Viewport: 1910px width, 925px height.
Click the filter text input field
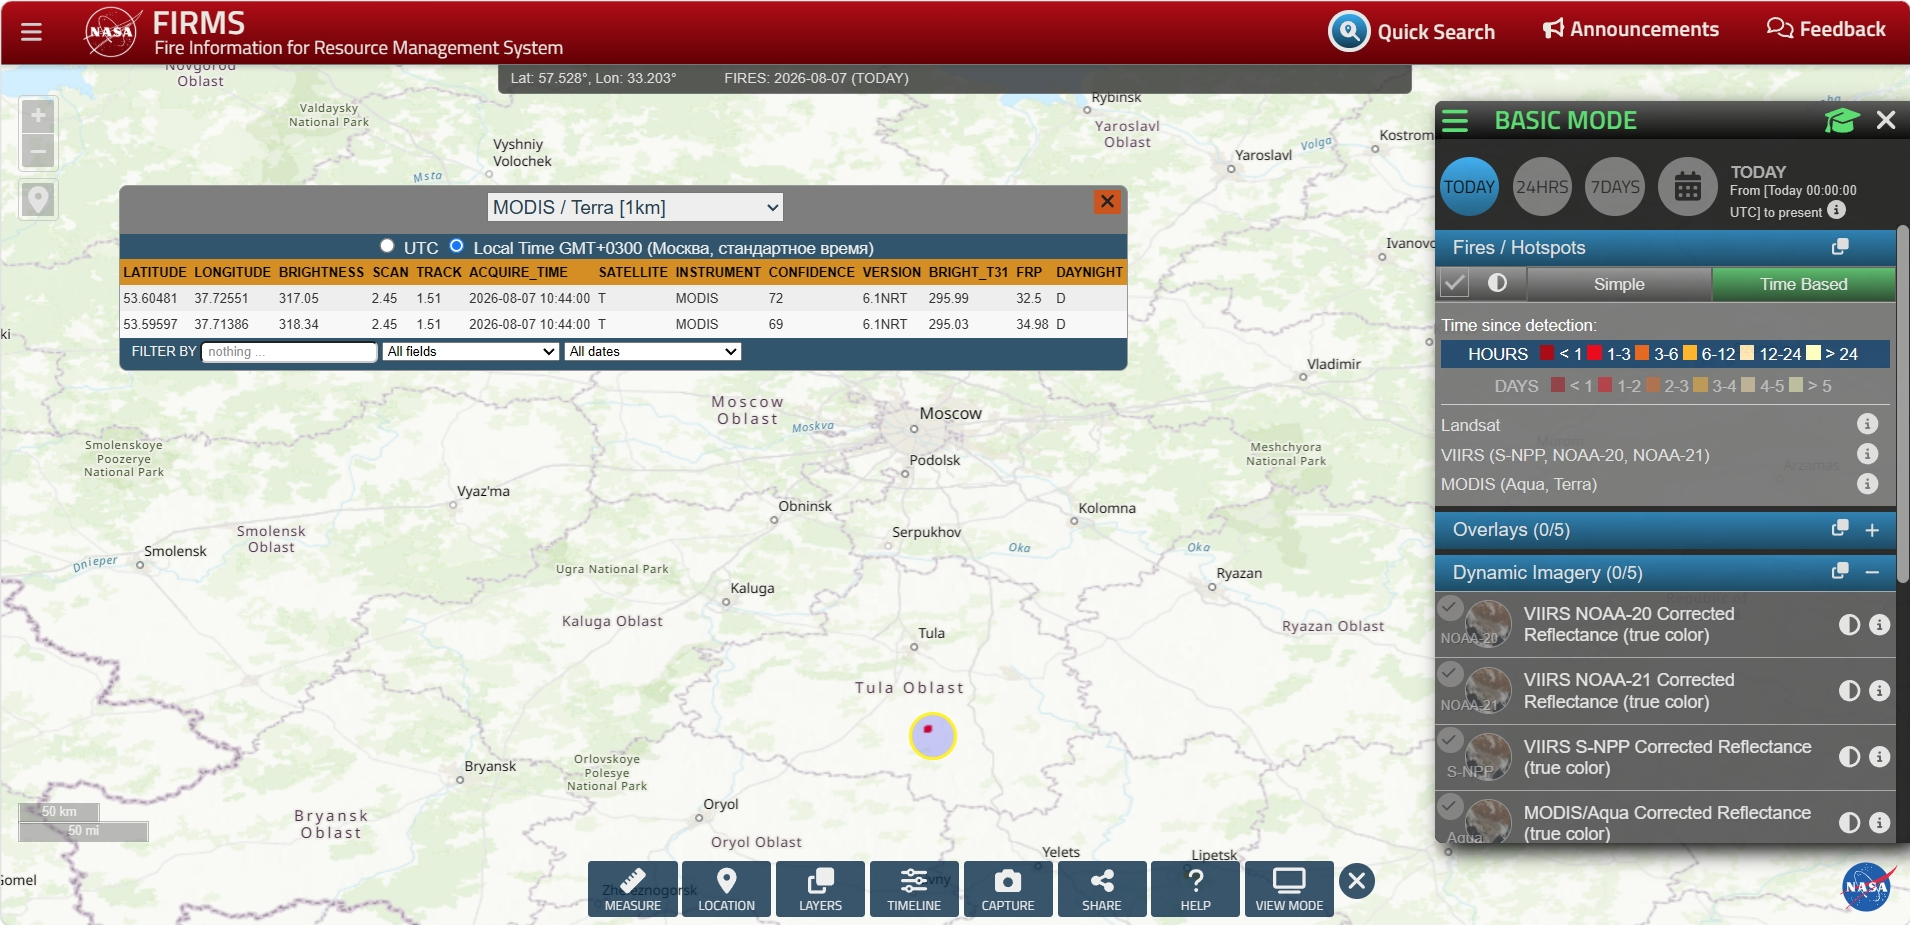click(x=289, y=352)
